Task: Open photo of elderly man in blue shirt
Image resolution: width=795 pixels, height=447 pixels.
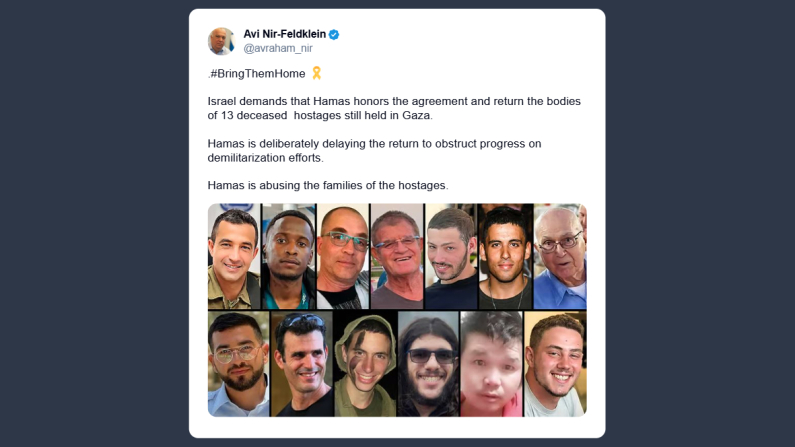Action: (560, 256)
